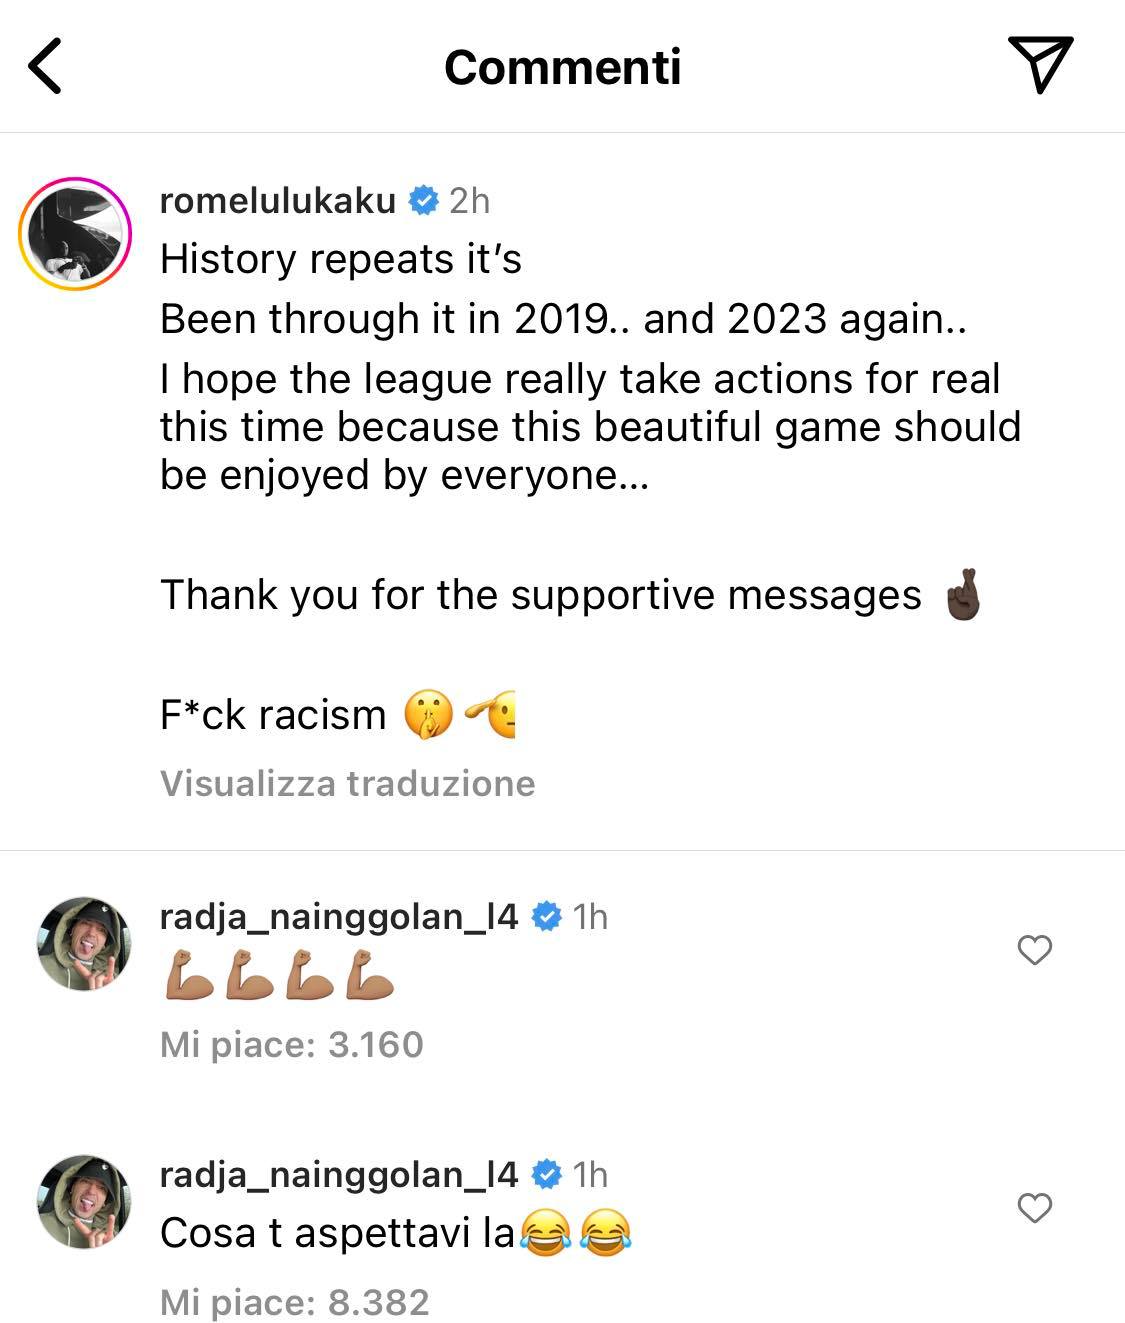View likes list "Mi piace: 8.382"

(x=294, y=1302)
